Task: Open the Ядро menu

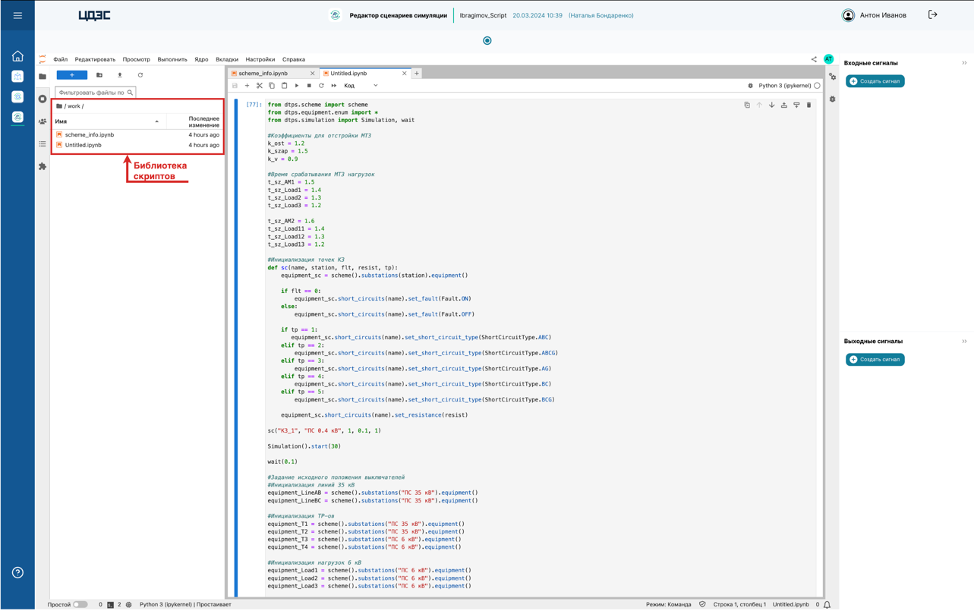Action: (201, 59)
